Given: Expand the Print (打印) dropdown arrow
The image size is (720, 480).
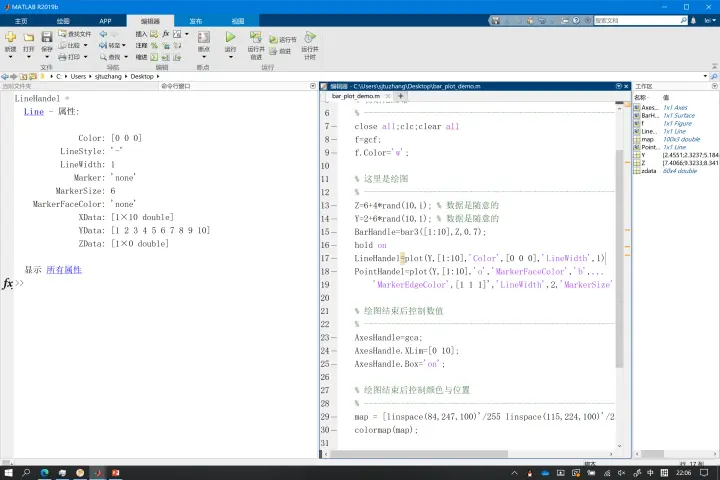Looking at the screenshot, I should [85, 57].
